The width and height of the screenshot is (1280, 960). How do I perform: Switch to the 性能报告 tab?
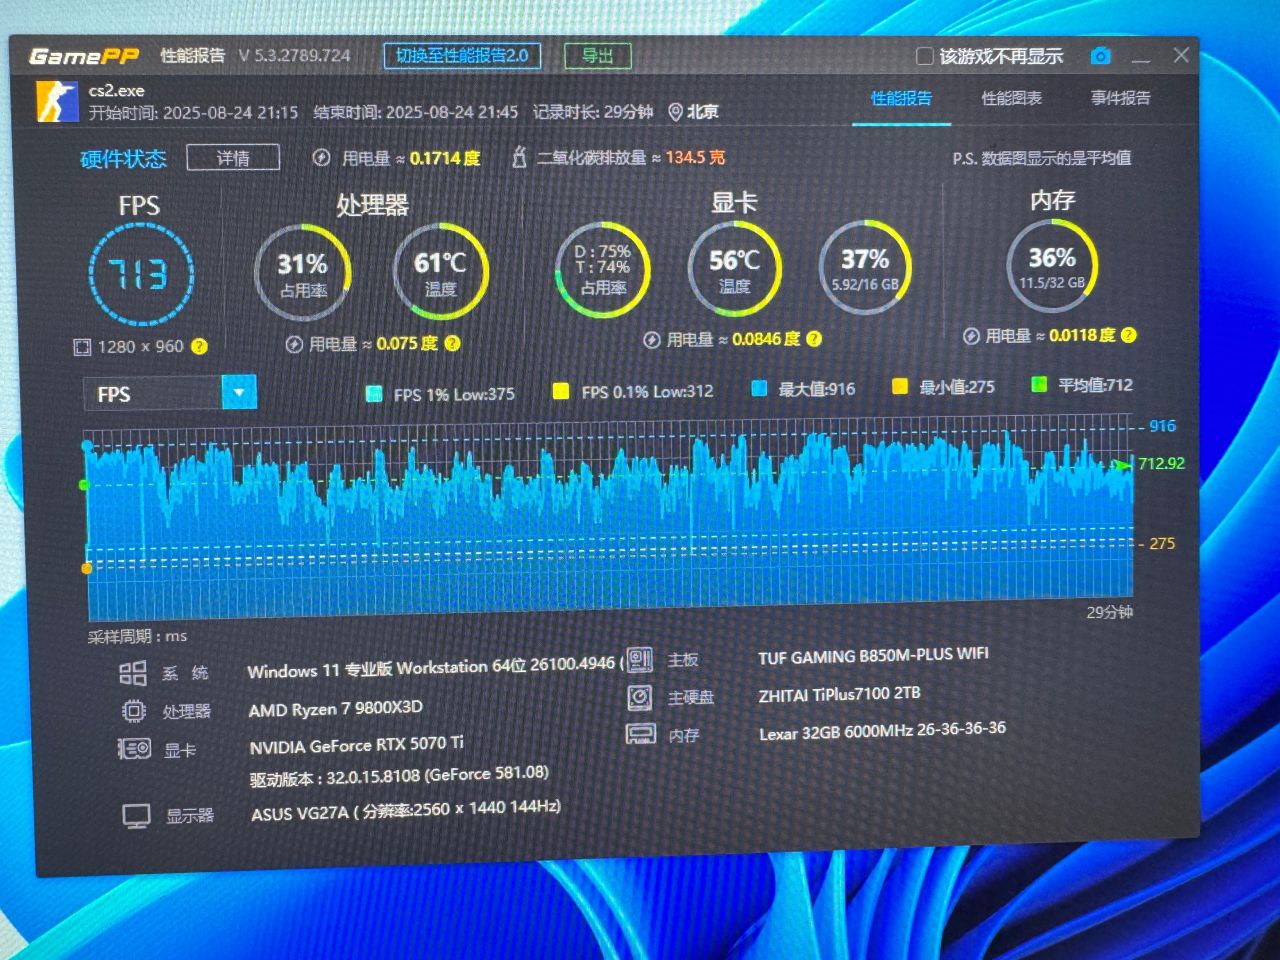(901, 98)
